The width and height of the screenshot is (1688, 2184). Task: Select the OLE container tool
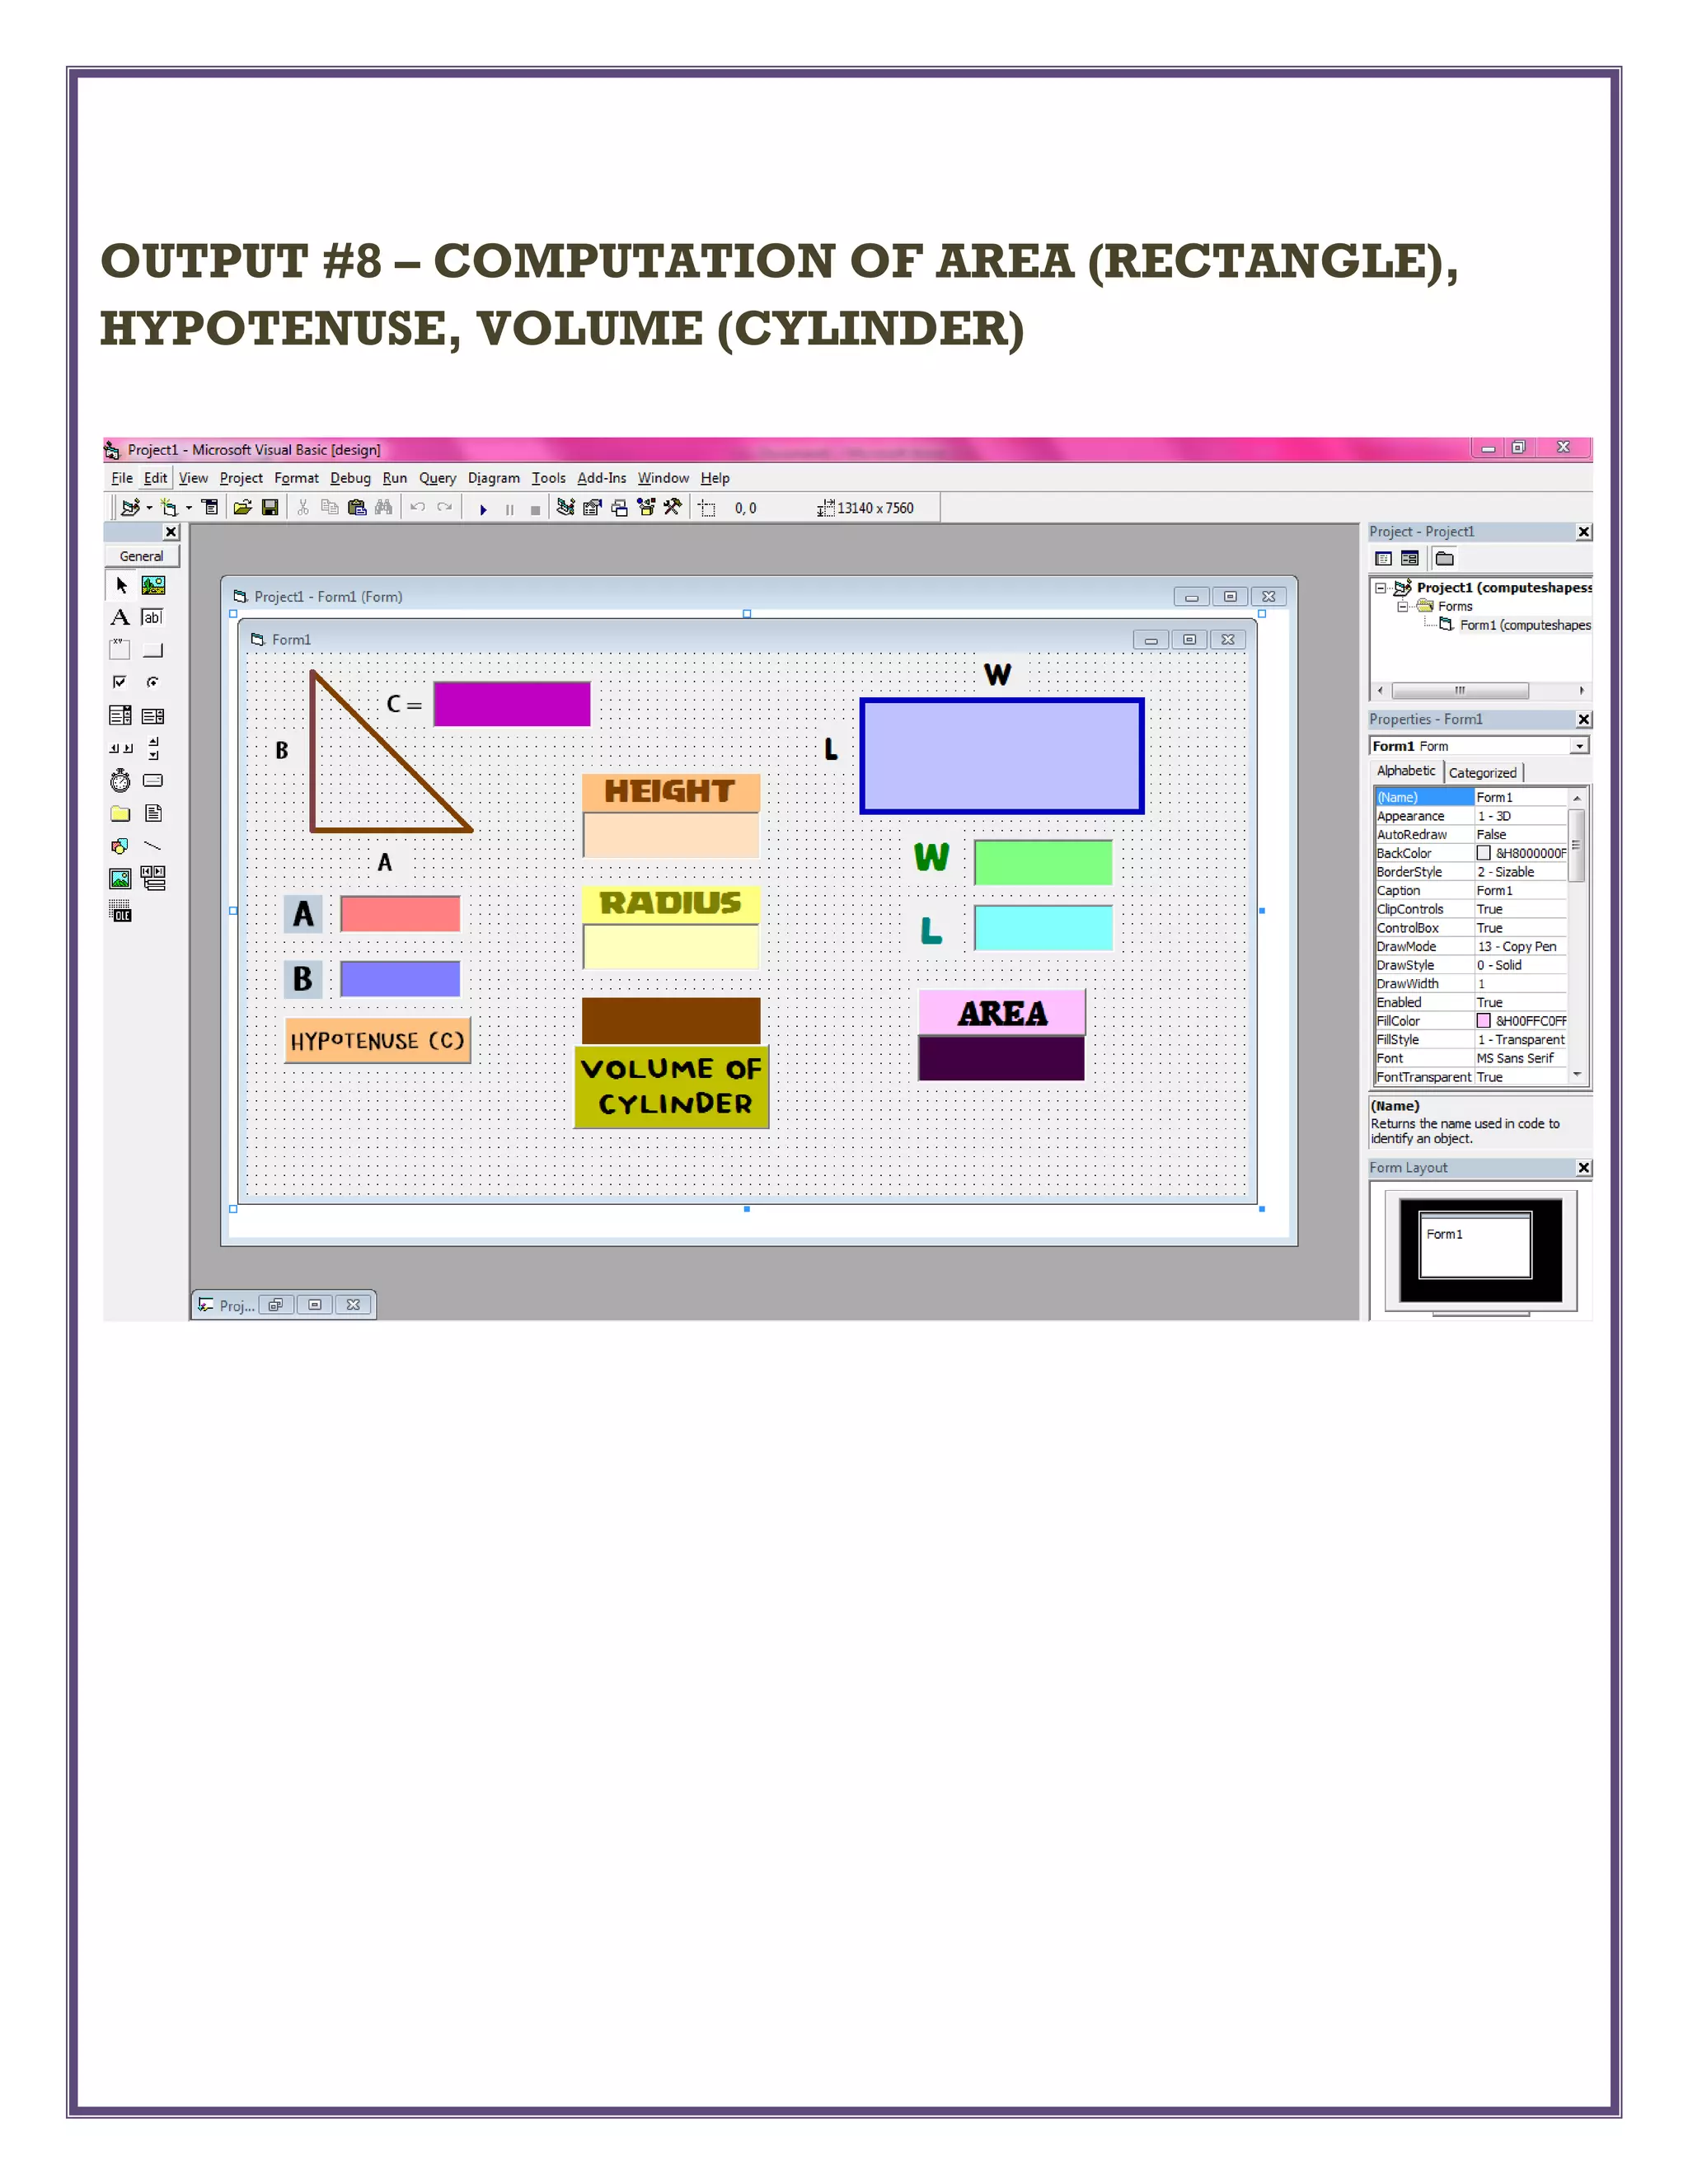point(121,911)
